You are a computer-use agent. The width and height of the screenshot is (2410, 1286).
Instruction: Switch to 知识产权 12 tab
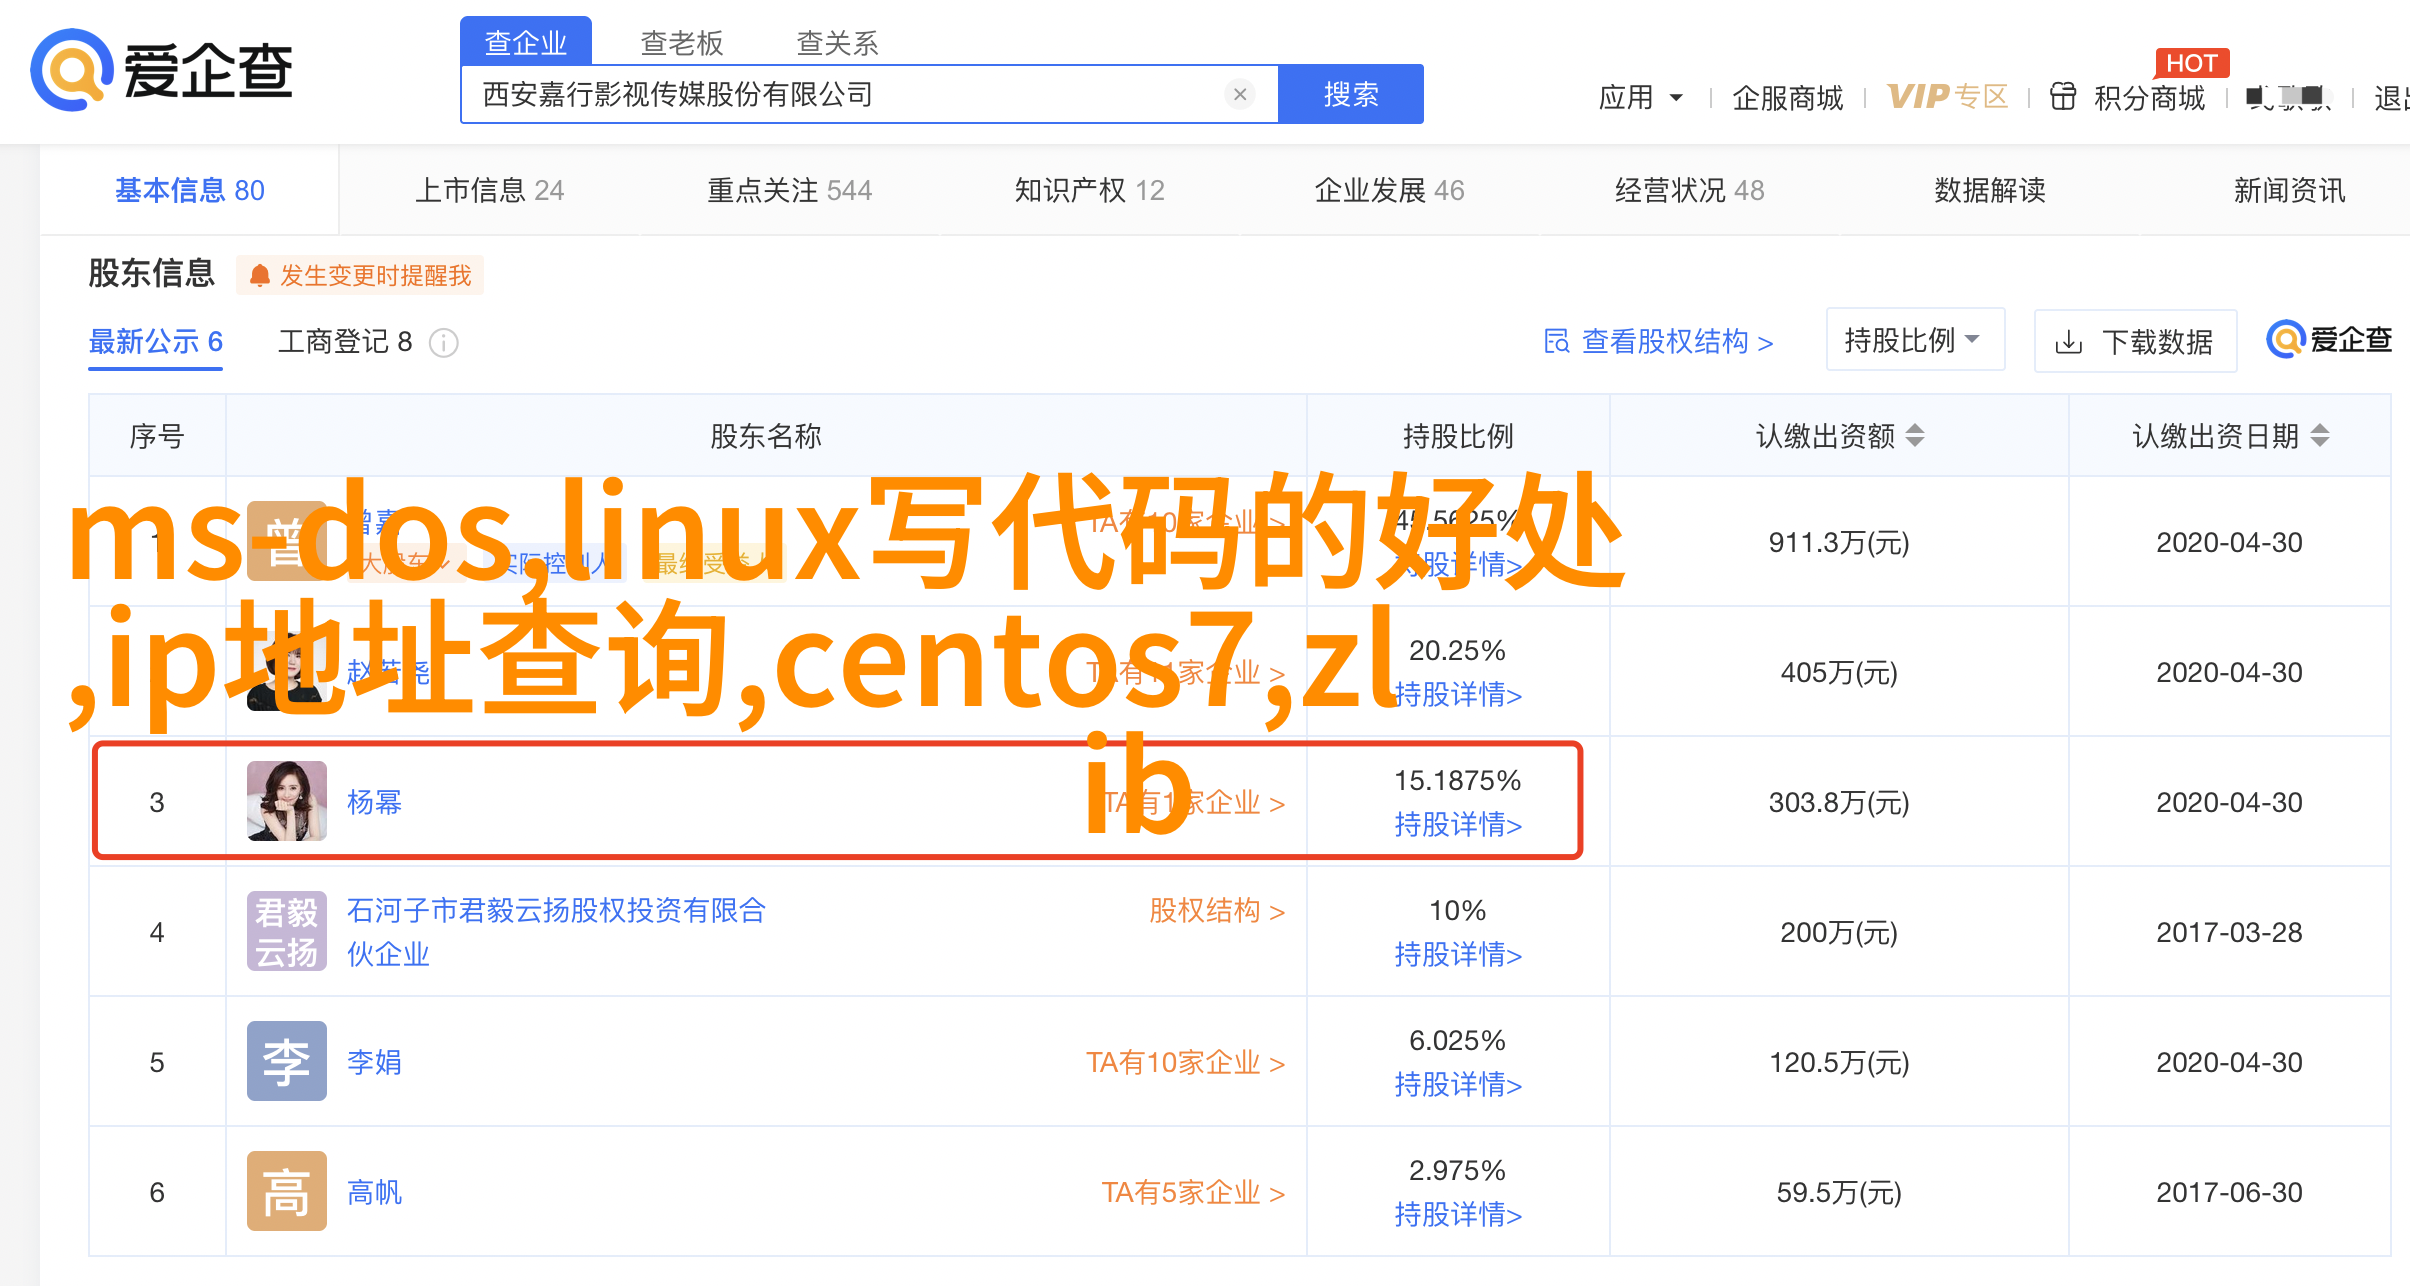(x=1090, y=190)
